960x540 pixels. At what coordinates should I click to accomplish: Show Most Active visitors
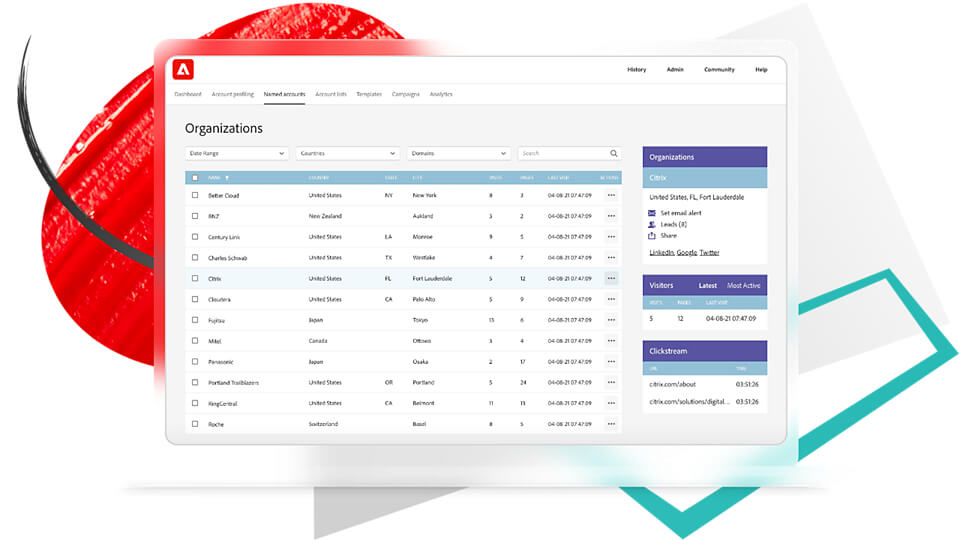[x=743, y=285]
